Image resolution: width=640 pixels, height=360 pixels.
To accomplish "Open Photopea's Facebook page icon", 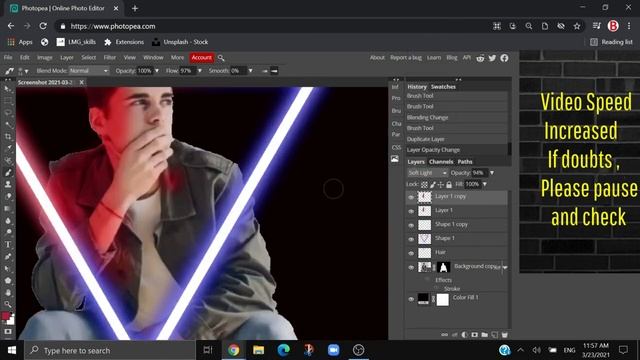I will tap(504, 58).
